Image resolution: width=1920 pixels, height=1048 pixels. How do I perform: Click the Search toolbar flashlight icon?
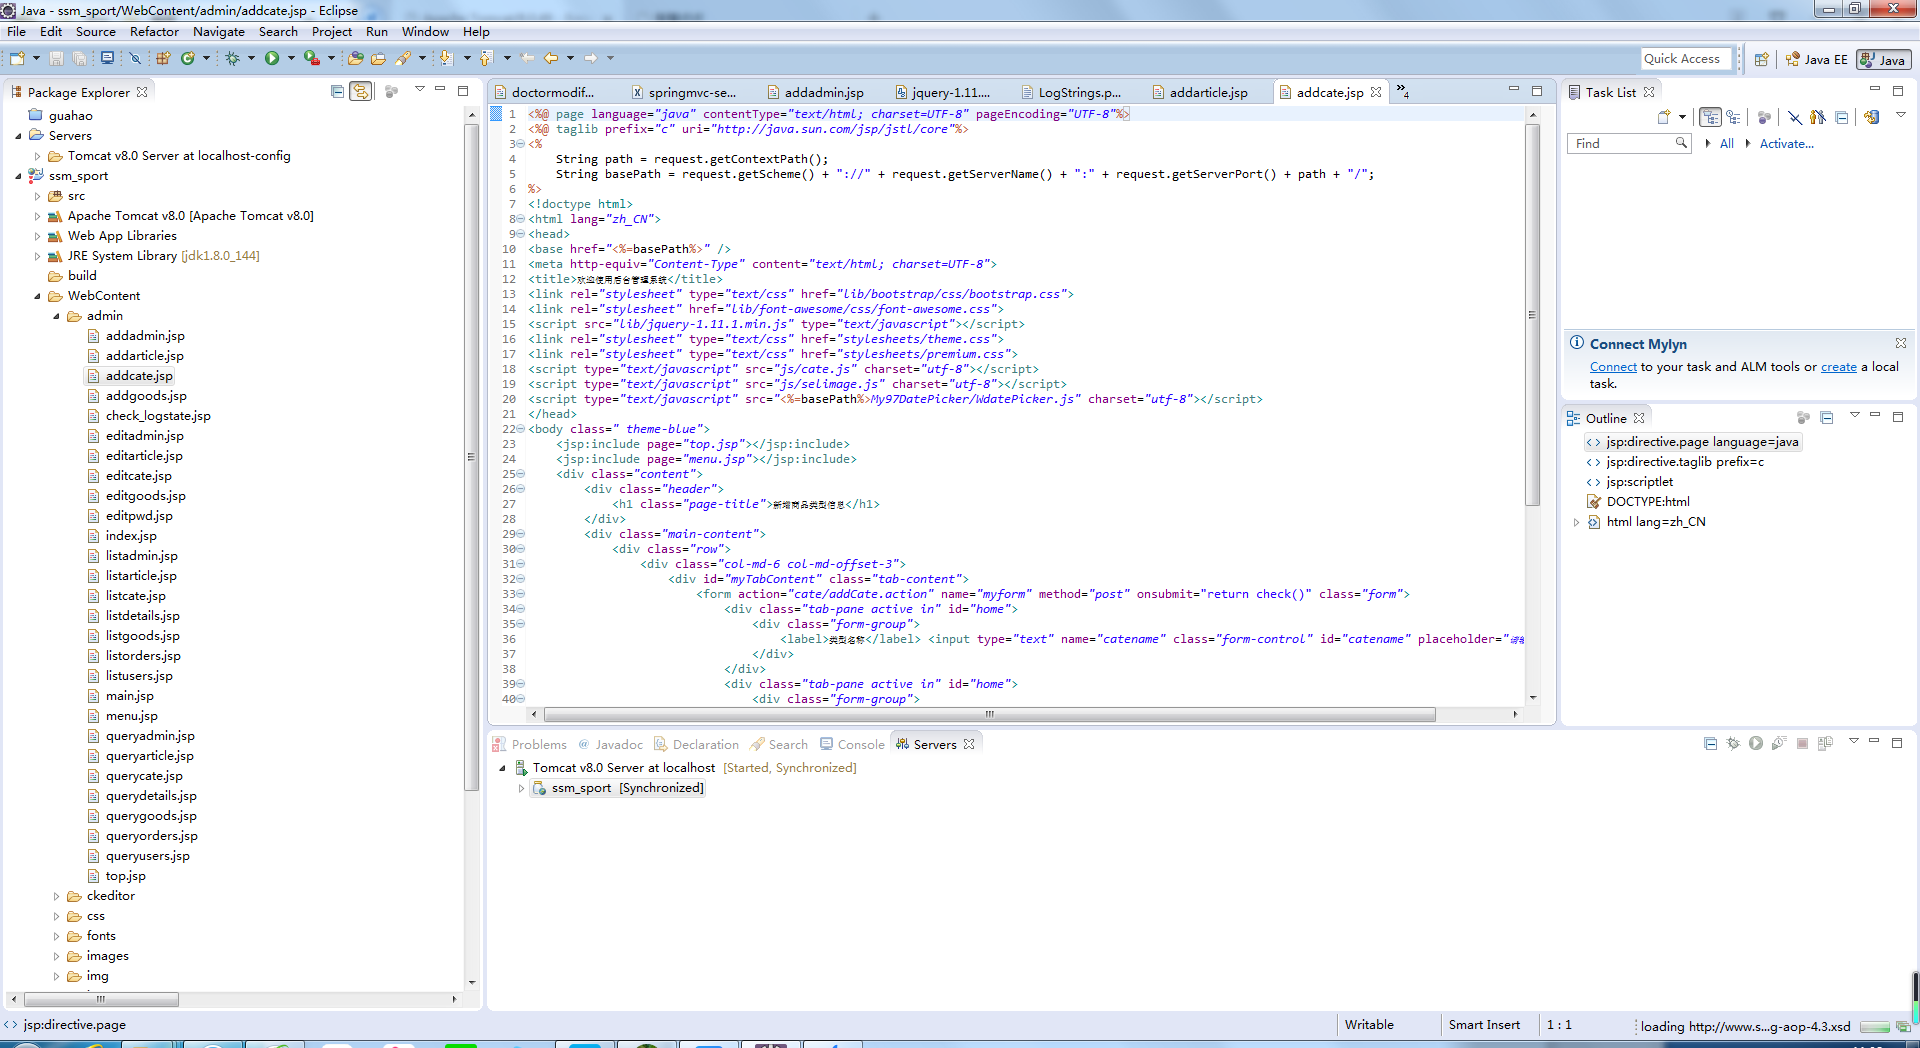click(404, 59)
